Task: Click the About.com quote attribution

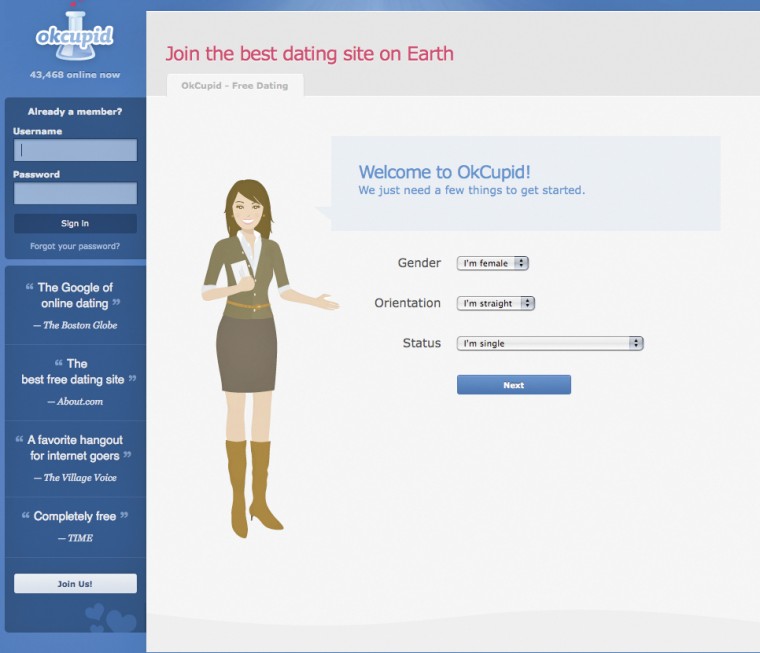Action: pos(76,401)
